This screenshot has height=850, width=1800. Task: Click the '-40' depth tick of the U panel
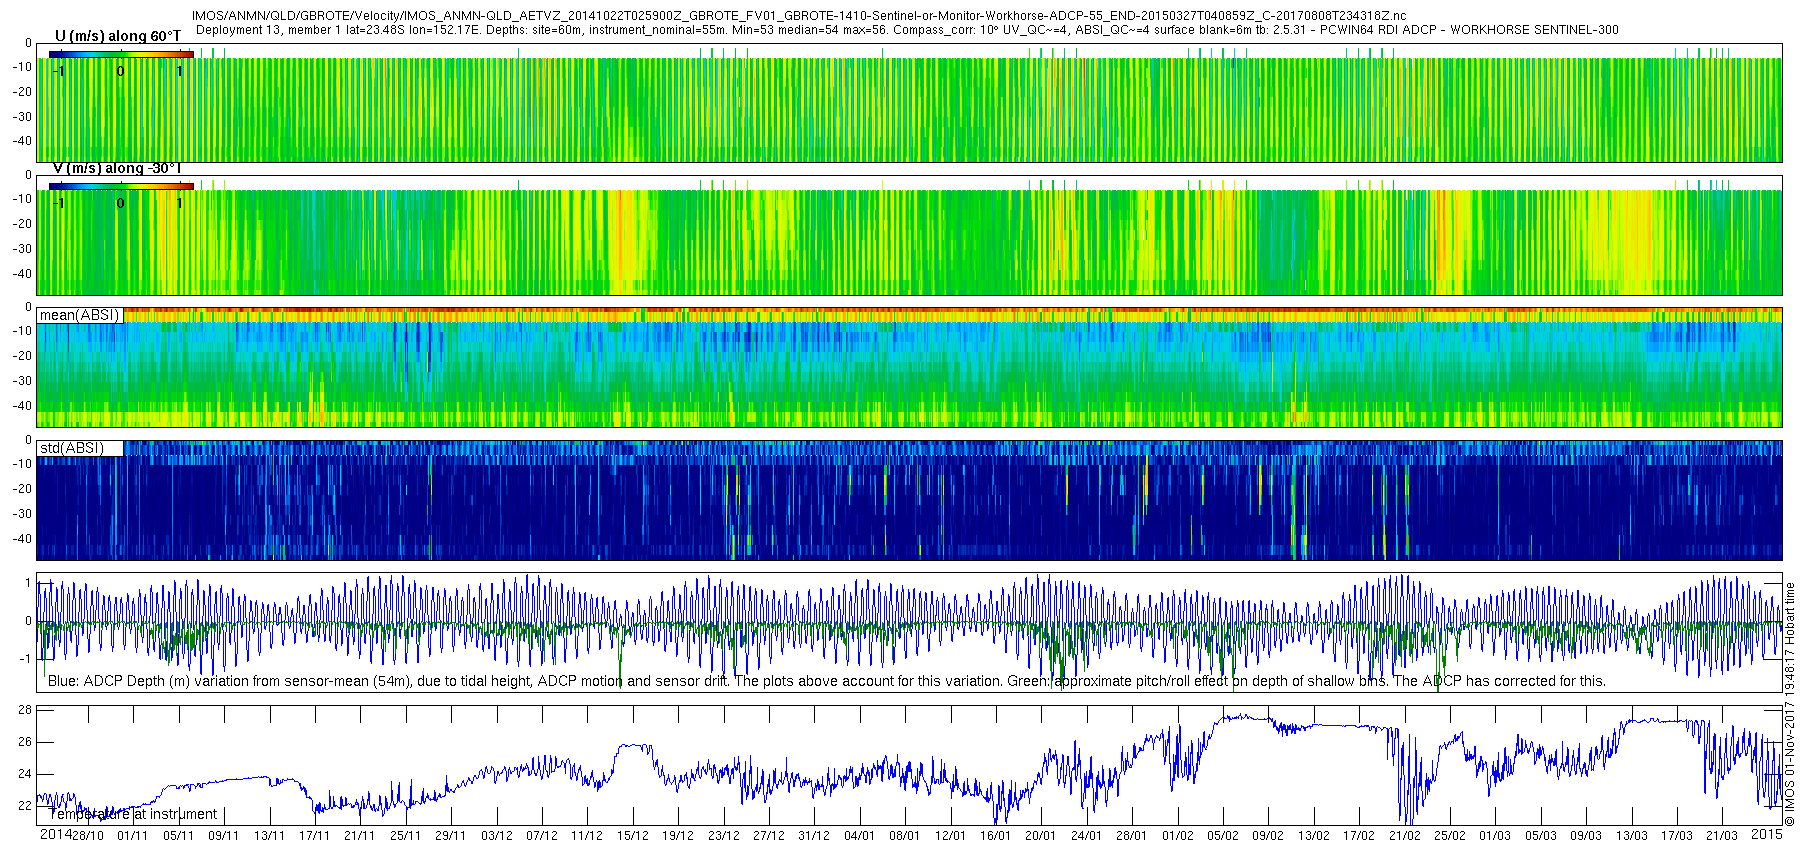pos(22,141)
